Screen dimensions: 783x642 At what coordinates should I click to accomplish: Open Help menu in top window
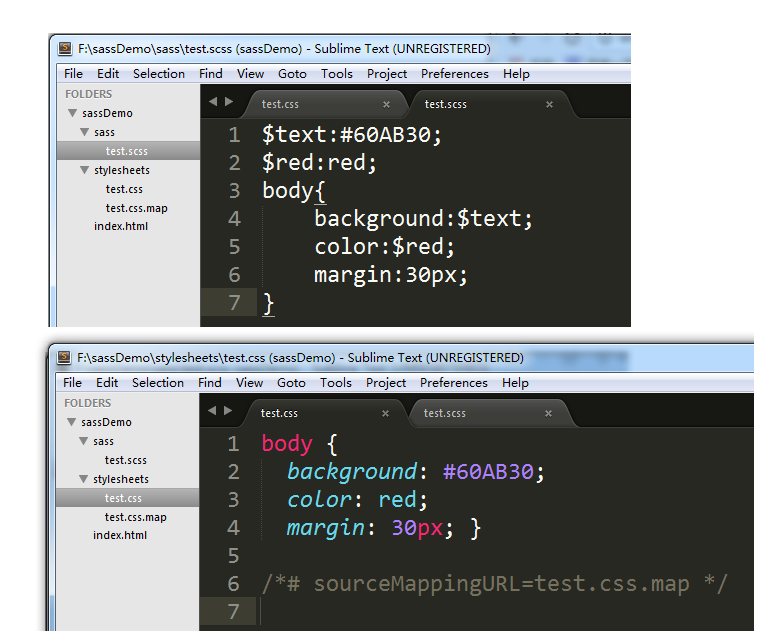tap(516, 74)
